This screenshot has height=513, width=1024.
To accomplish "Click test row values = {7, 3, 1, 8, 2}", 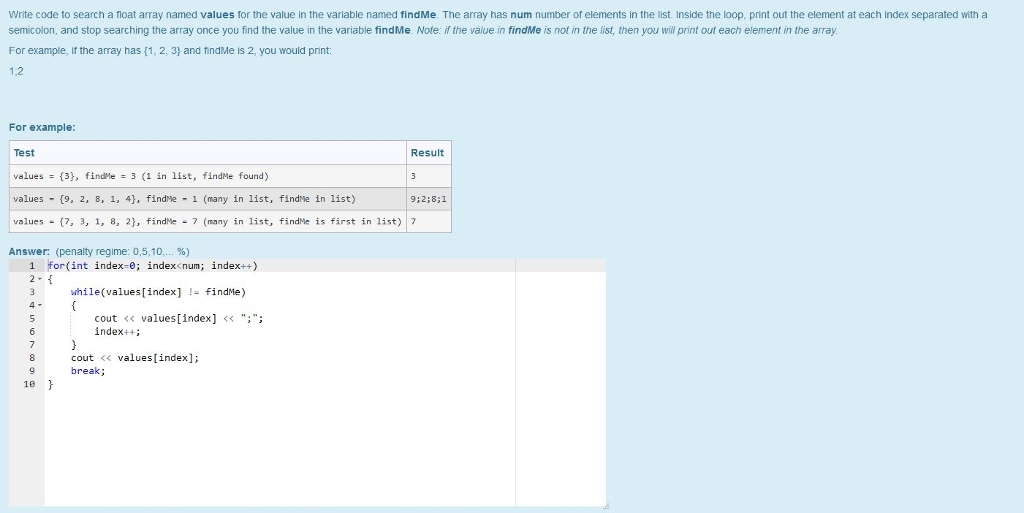I will [208, 222].
